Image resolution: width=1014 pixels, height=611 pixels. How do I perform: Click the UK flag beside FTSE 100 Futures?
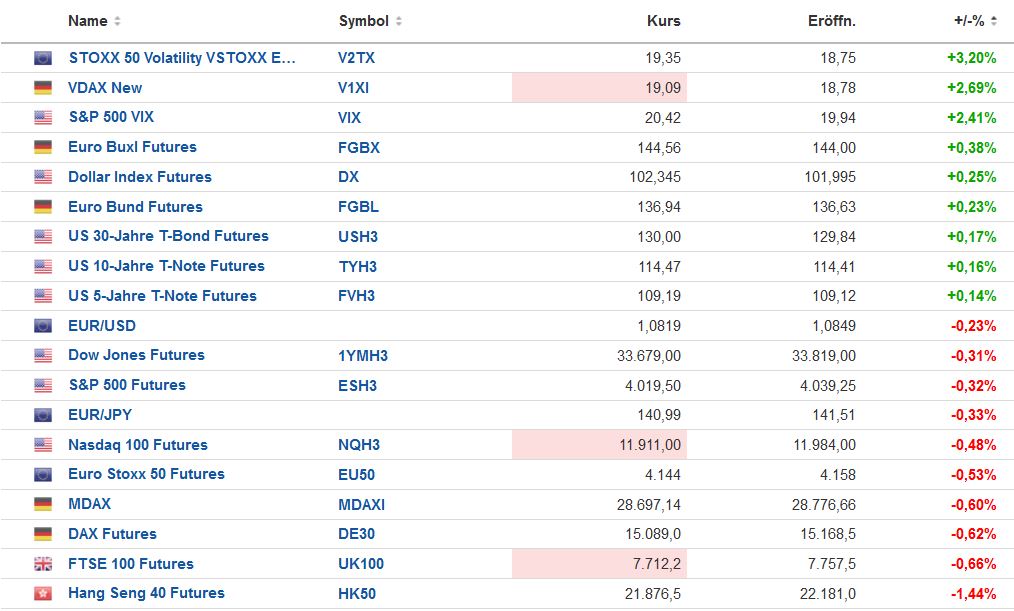tap(42, 563)
